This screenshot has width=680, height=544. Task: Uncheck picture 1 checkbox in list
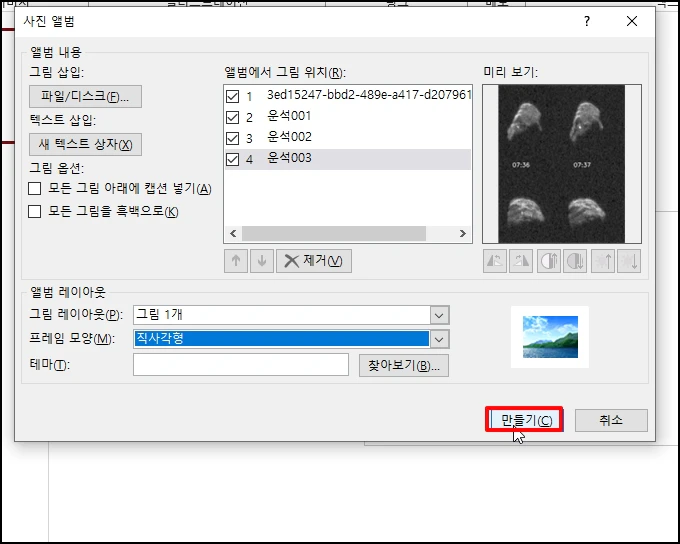tap(232, 96)
